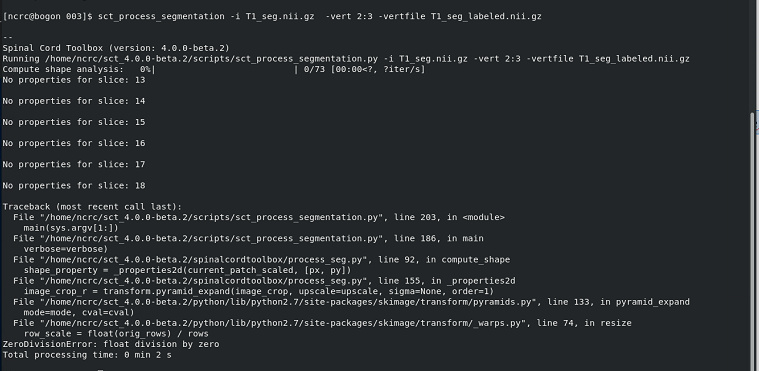The width and height of the screenshot is (759, 371).
Task: Click the 'Traceback (most recent call last)' line
Action: (x=92, y=207)
